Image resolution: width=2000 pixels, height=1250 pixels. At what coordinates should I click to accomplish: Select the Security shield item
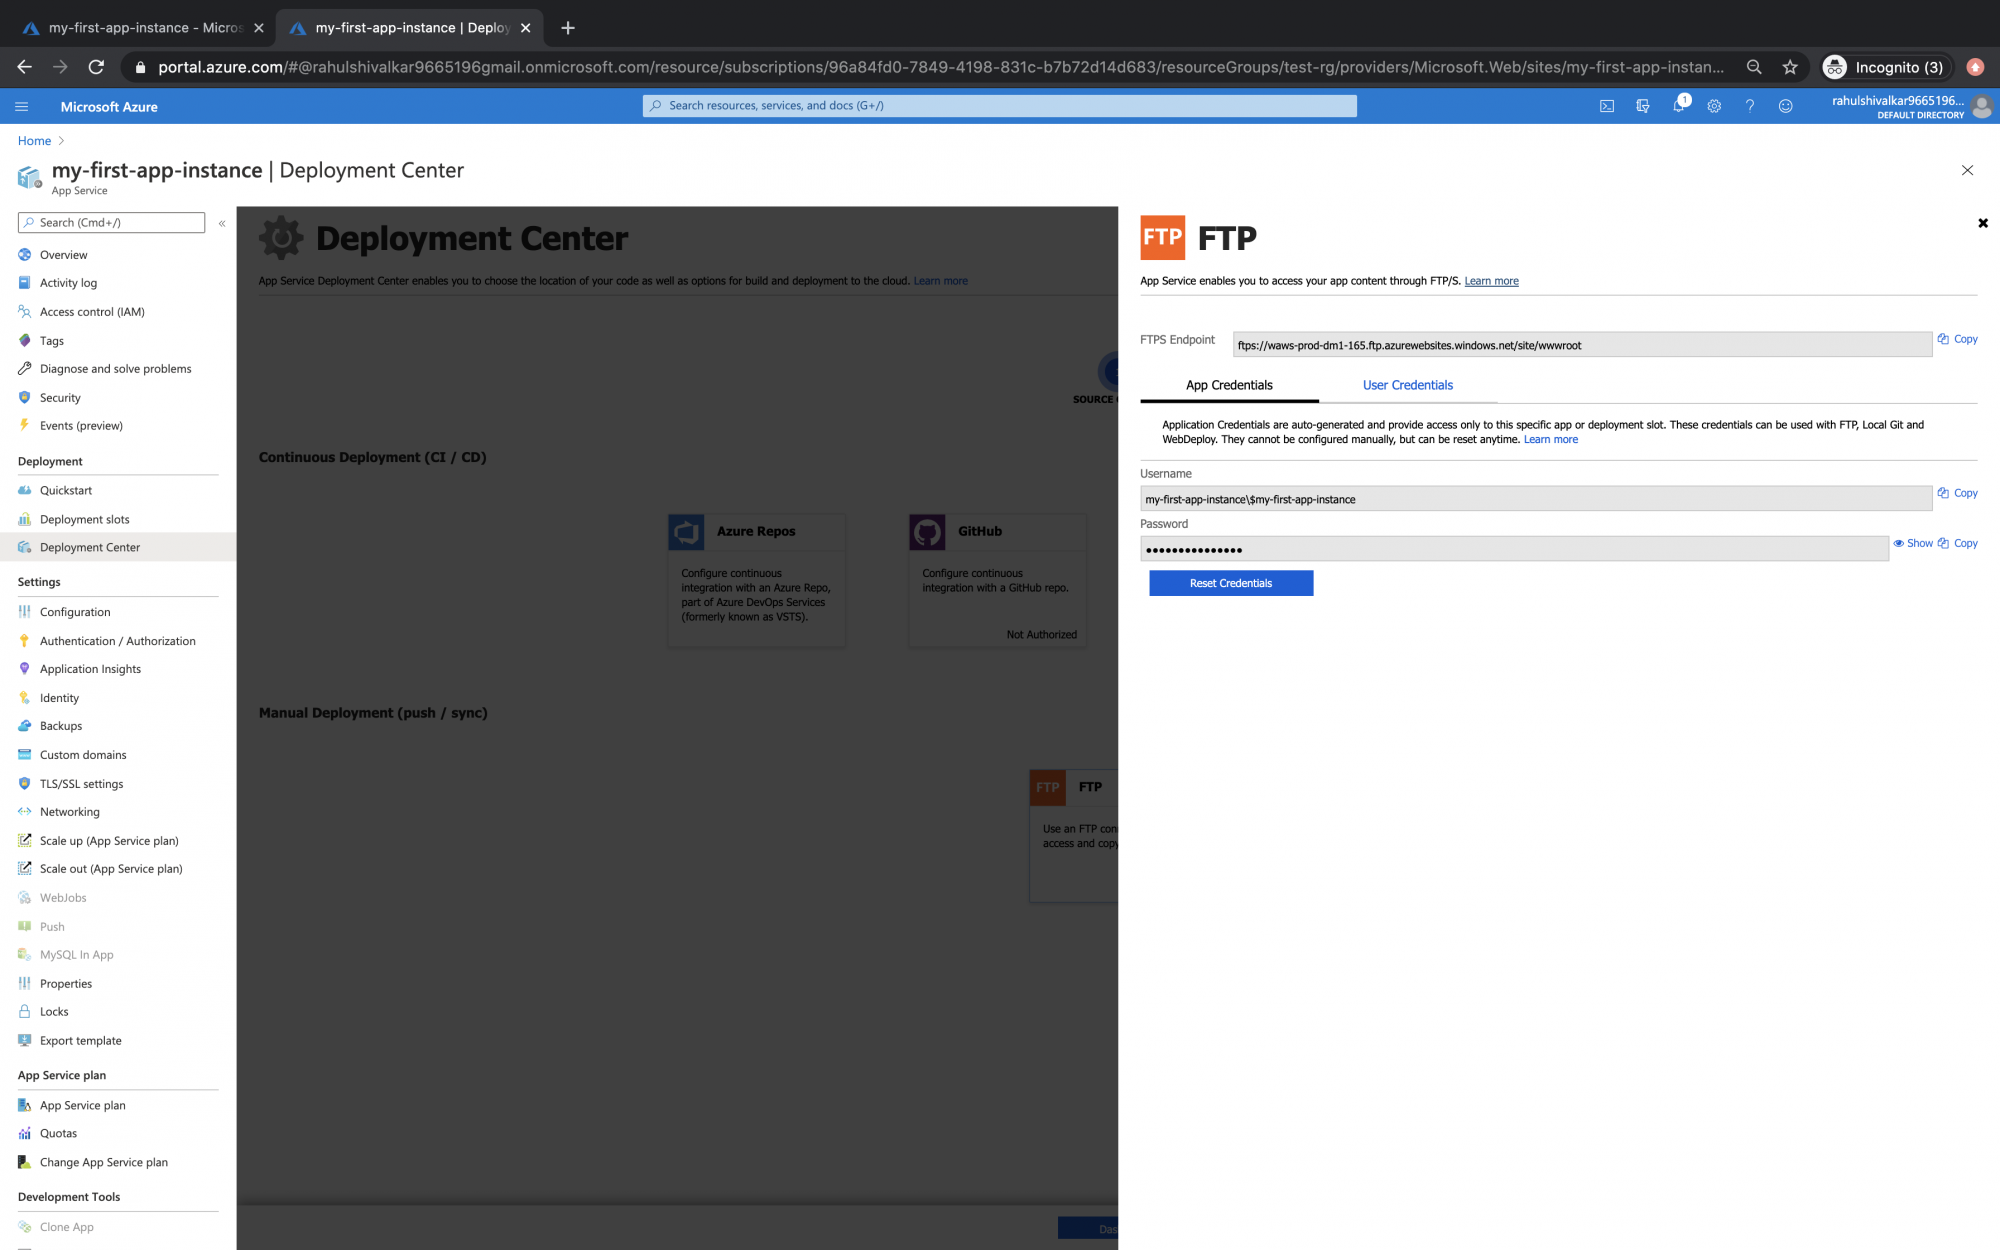pyautogui.click(x=60, y=397)
